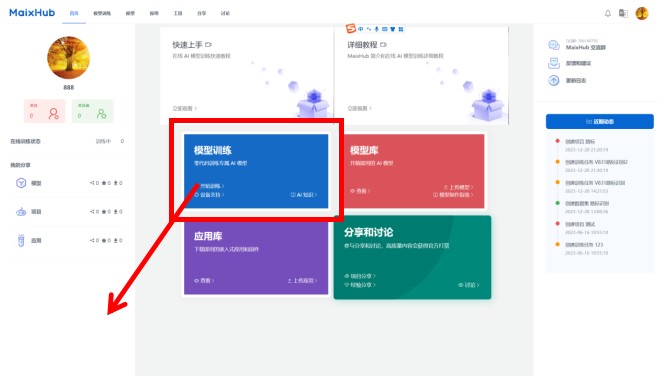Open user avatar menu in top bar
Screen dimensions: 658x376
click(x=642, y=13)
